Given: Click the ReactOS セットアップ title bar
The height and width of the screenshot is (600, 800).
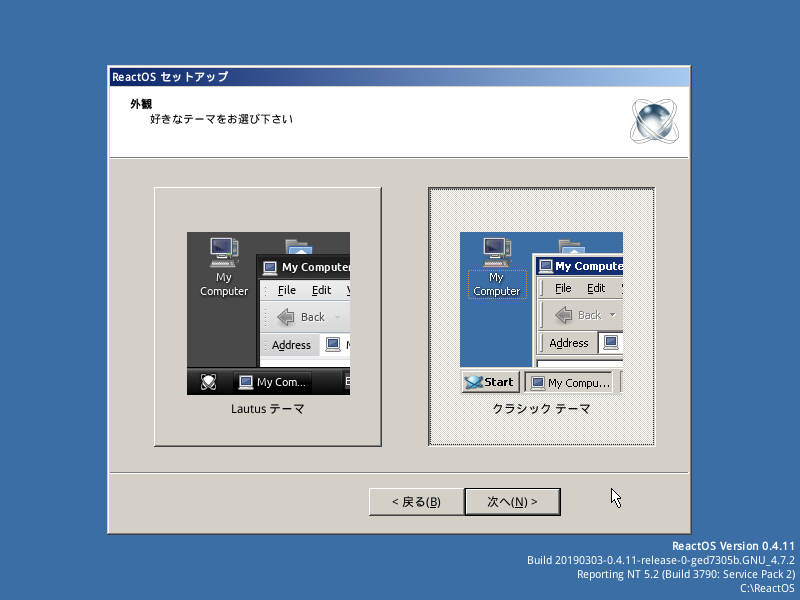Looking at the screenshot, I should point(399,77).
